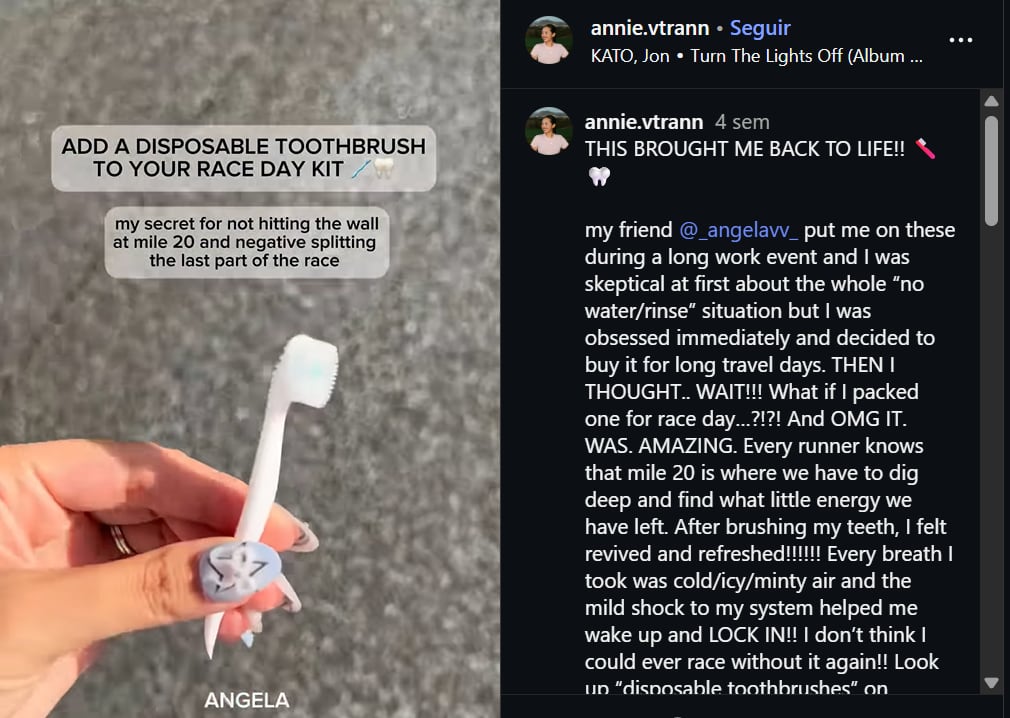
Task: Click annie.vtrann avatar beside the caption
Action: [x=549, y=131]
